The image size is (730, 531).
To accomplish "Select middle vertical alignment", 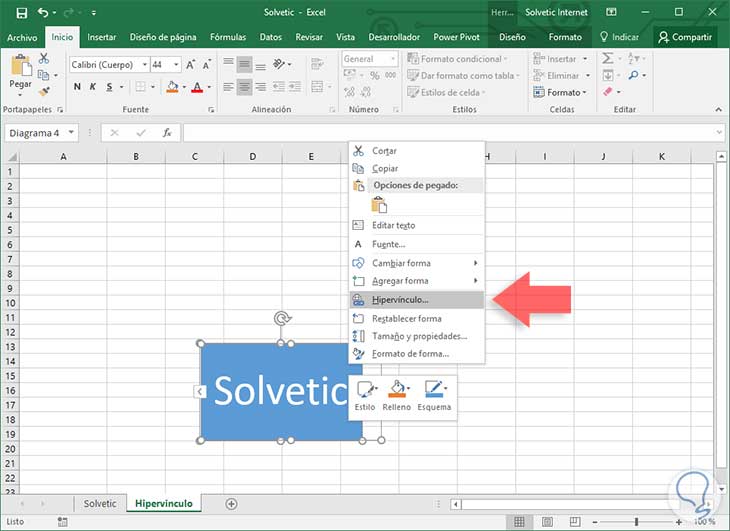I will pos(244,64).
